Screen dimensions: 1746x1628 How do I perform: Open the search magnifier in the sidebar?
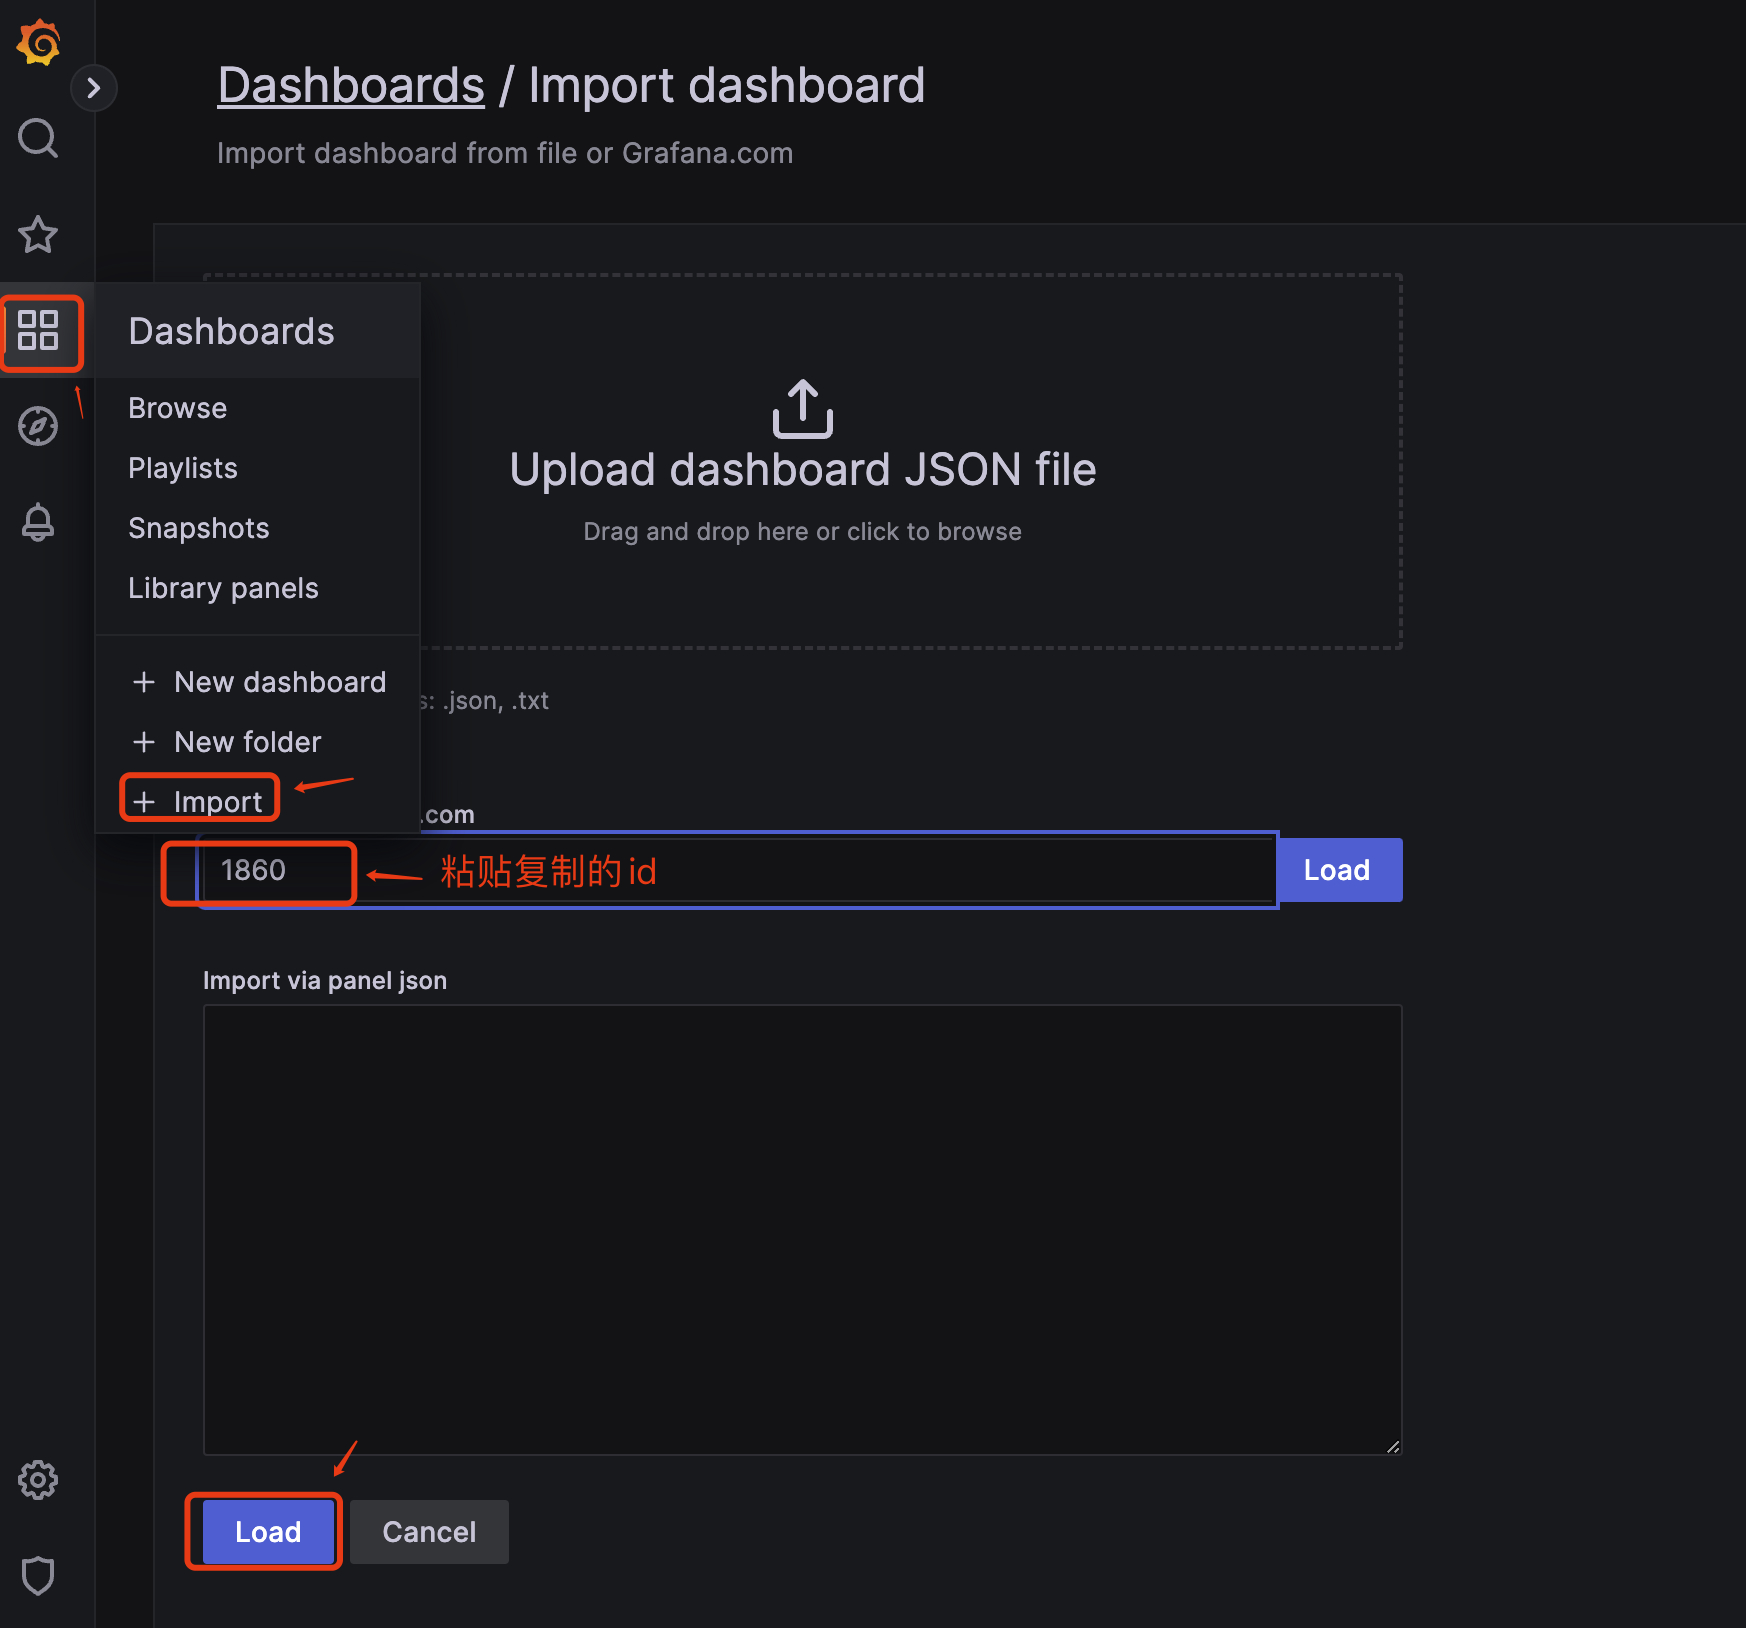pyautogui.click(x=38, y=138)
